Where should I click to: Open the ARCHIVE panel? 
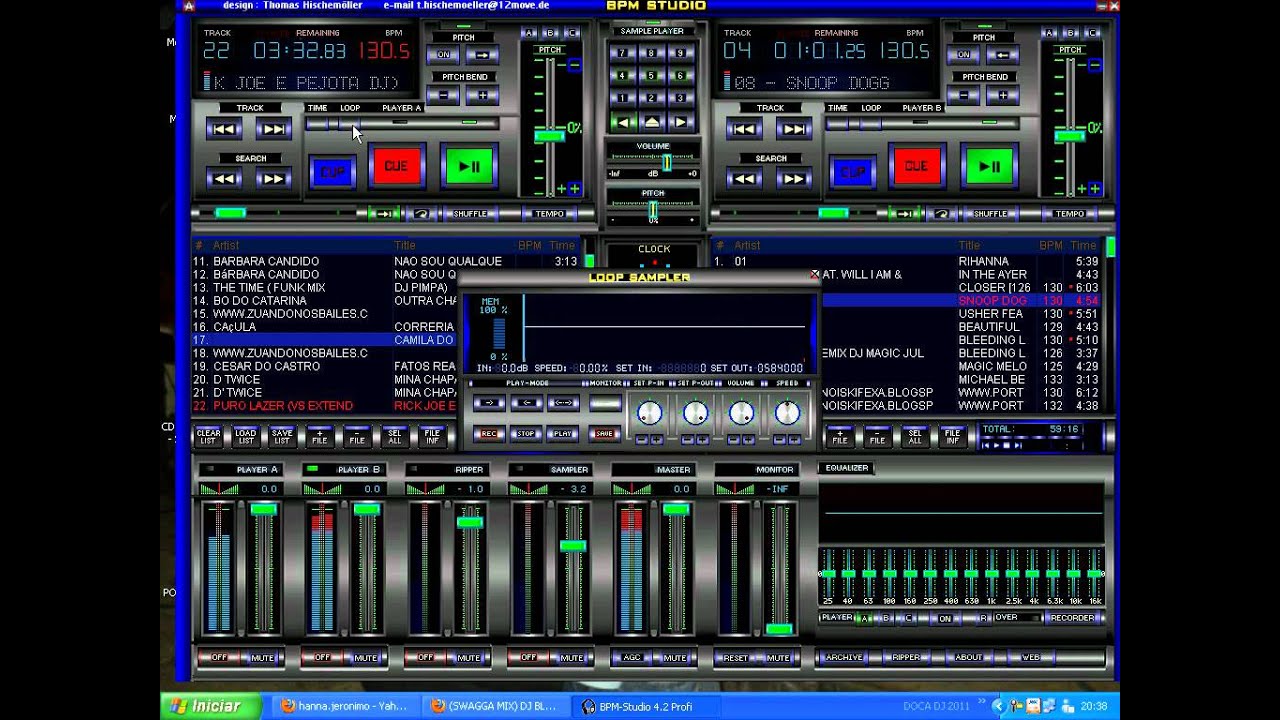[844, 657]
